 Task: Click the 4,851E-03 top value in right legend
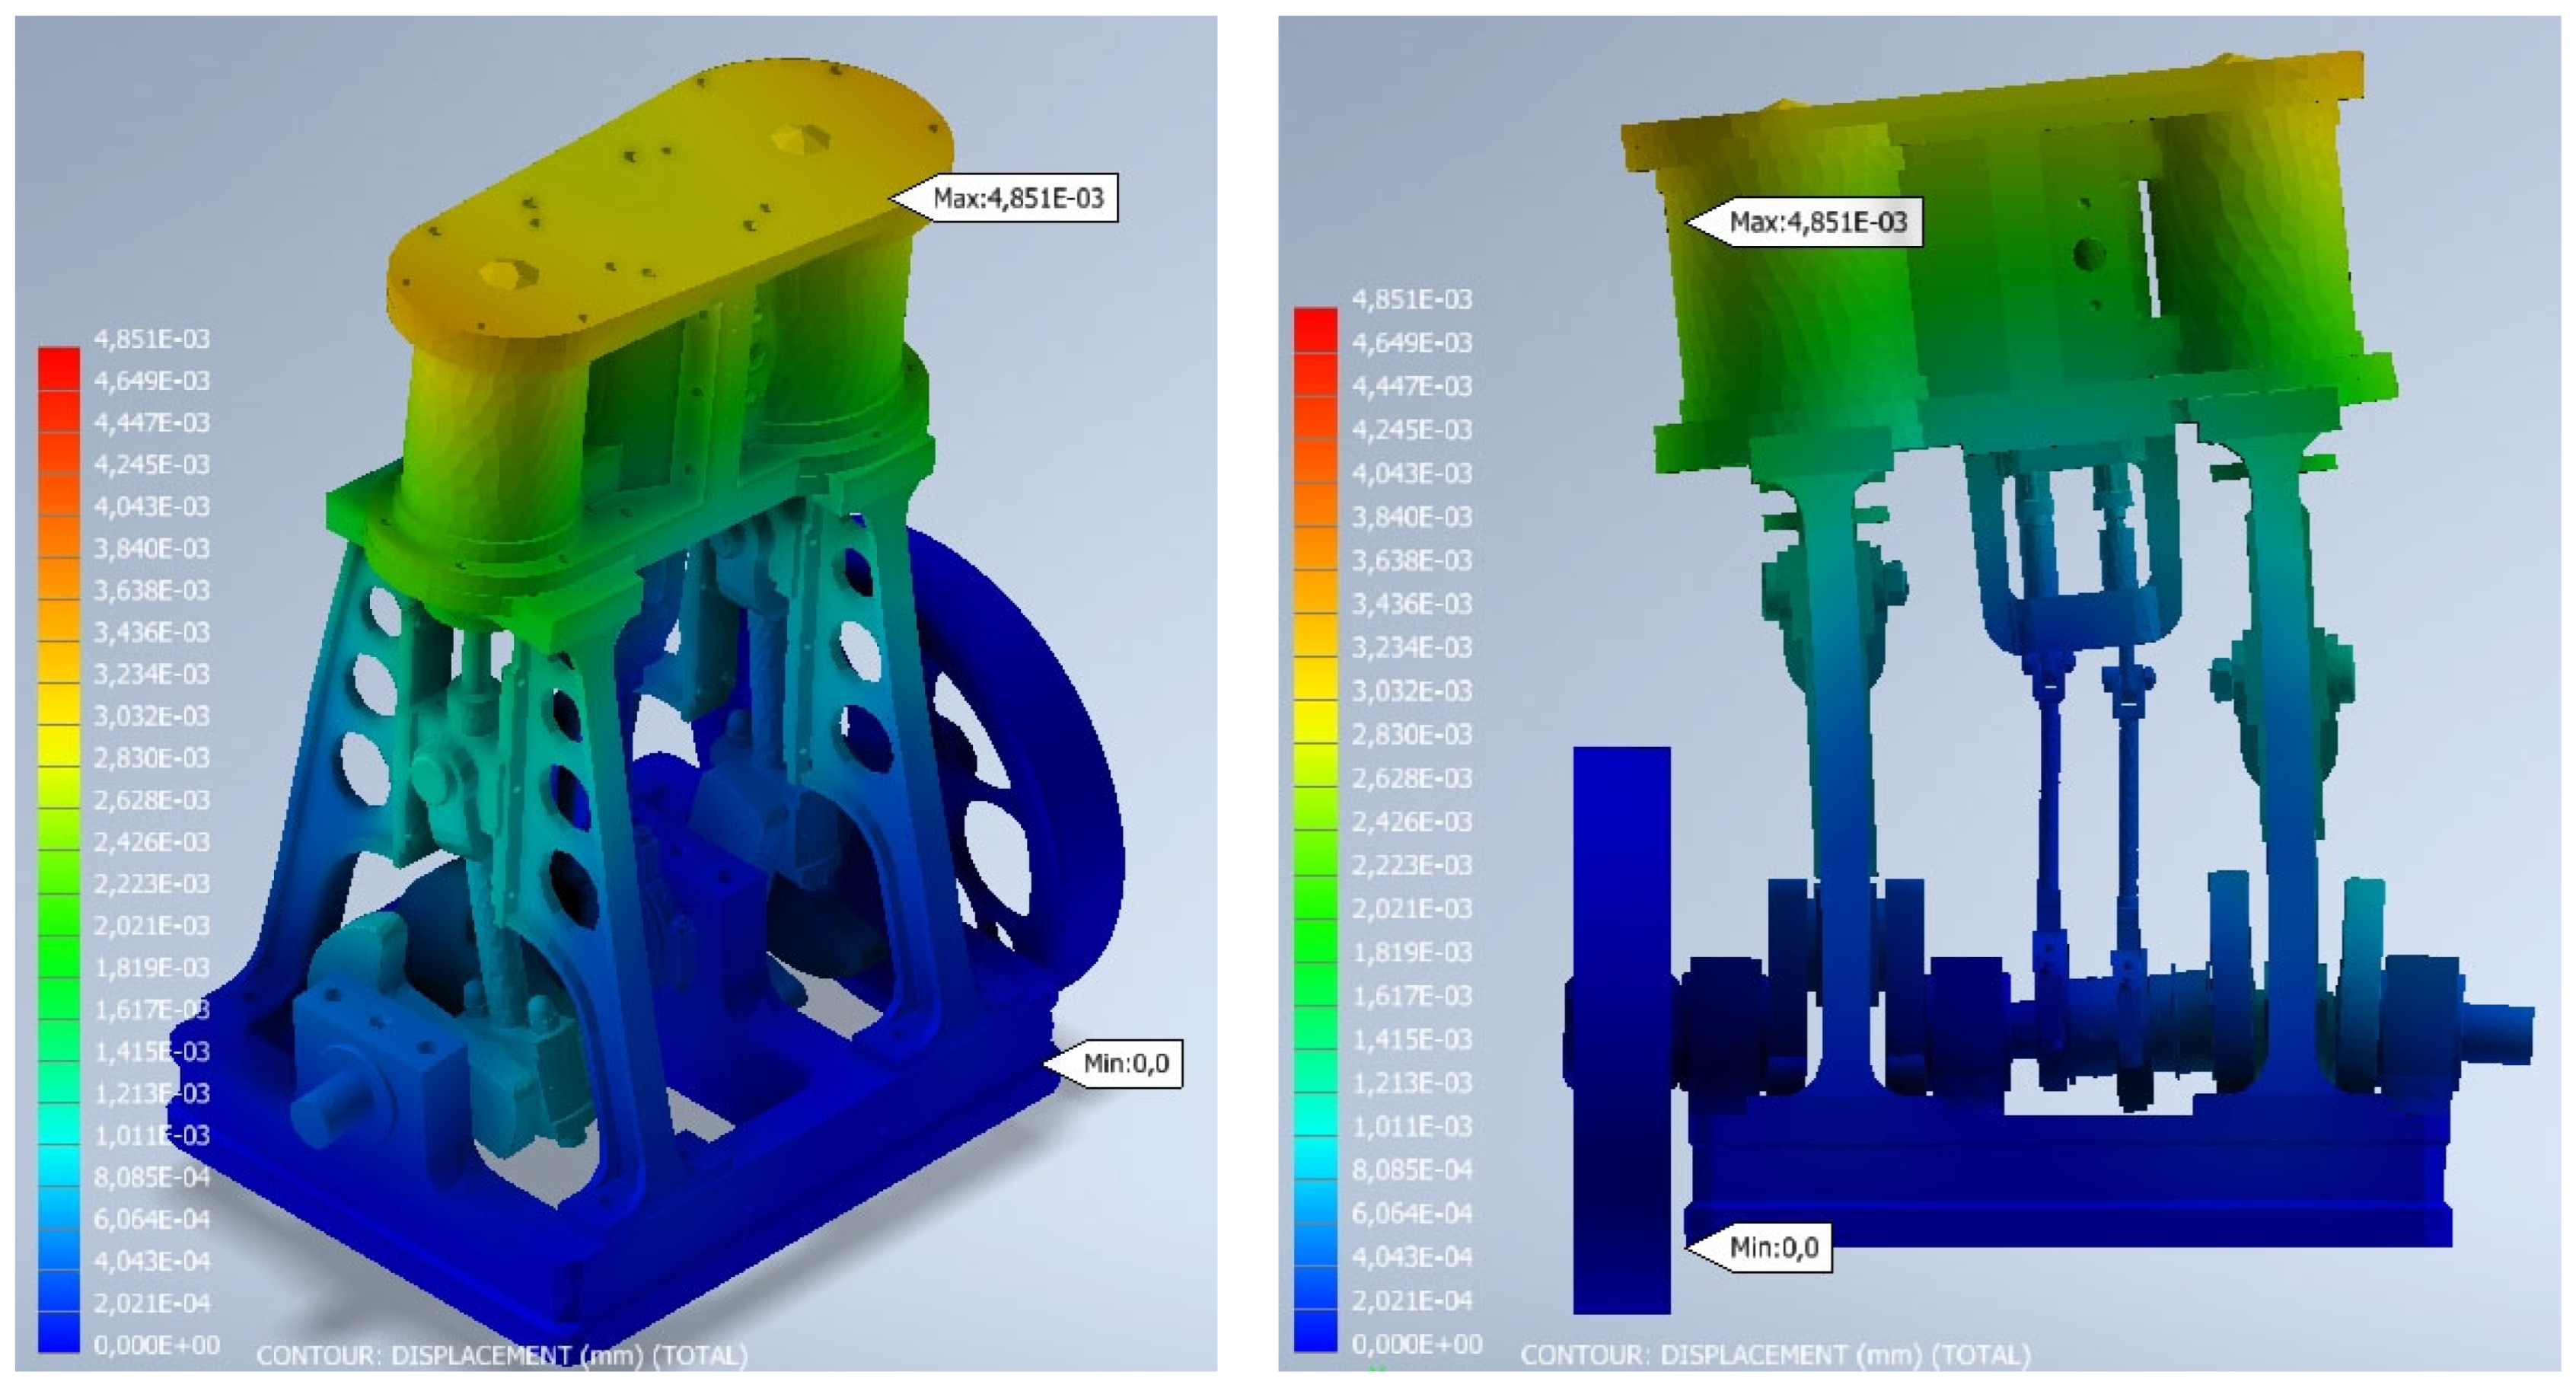click(1411, 299)
